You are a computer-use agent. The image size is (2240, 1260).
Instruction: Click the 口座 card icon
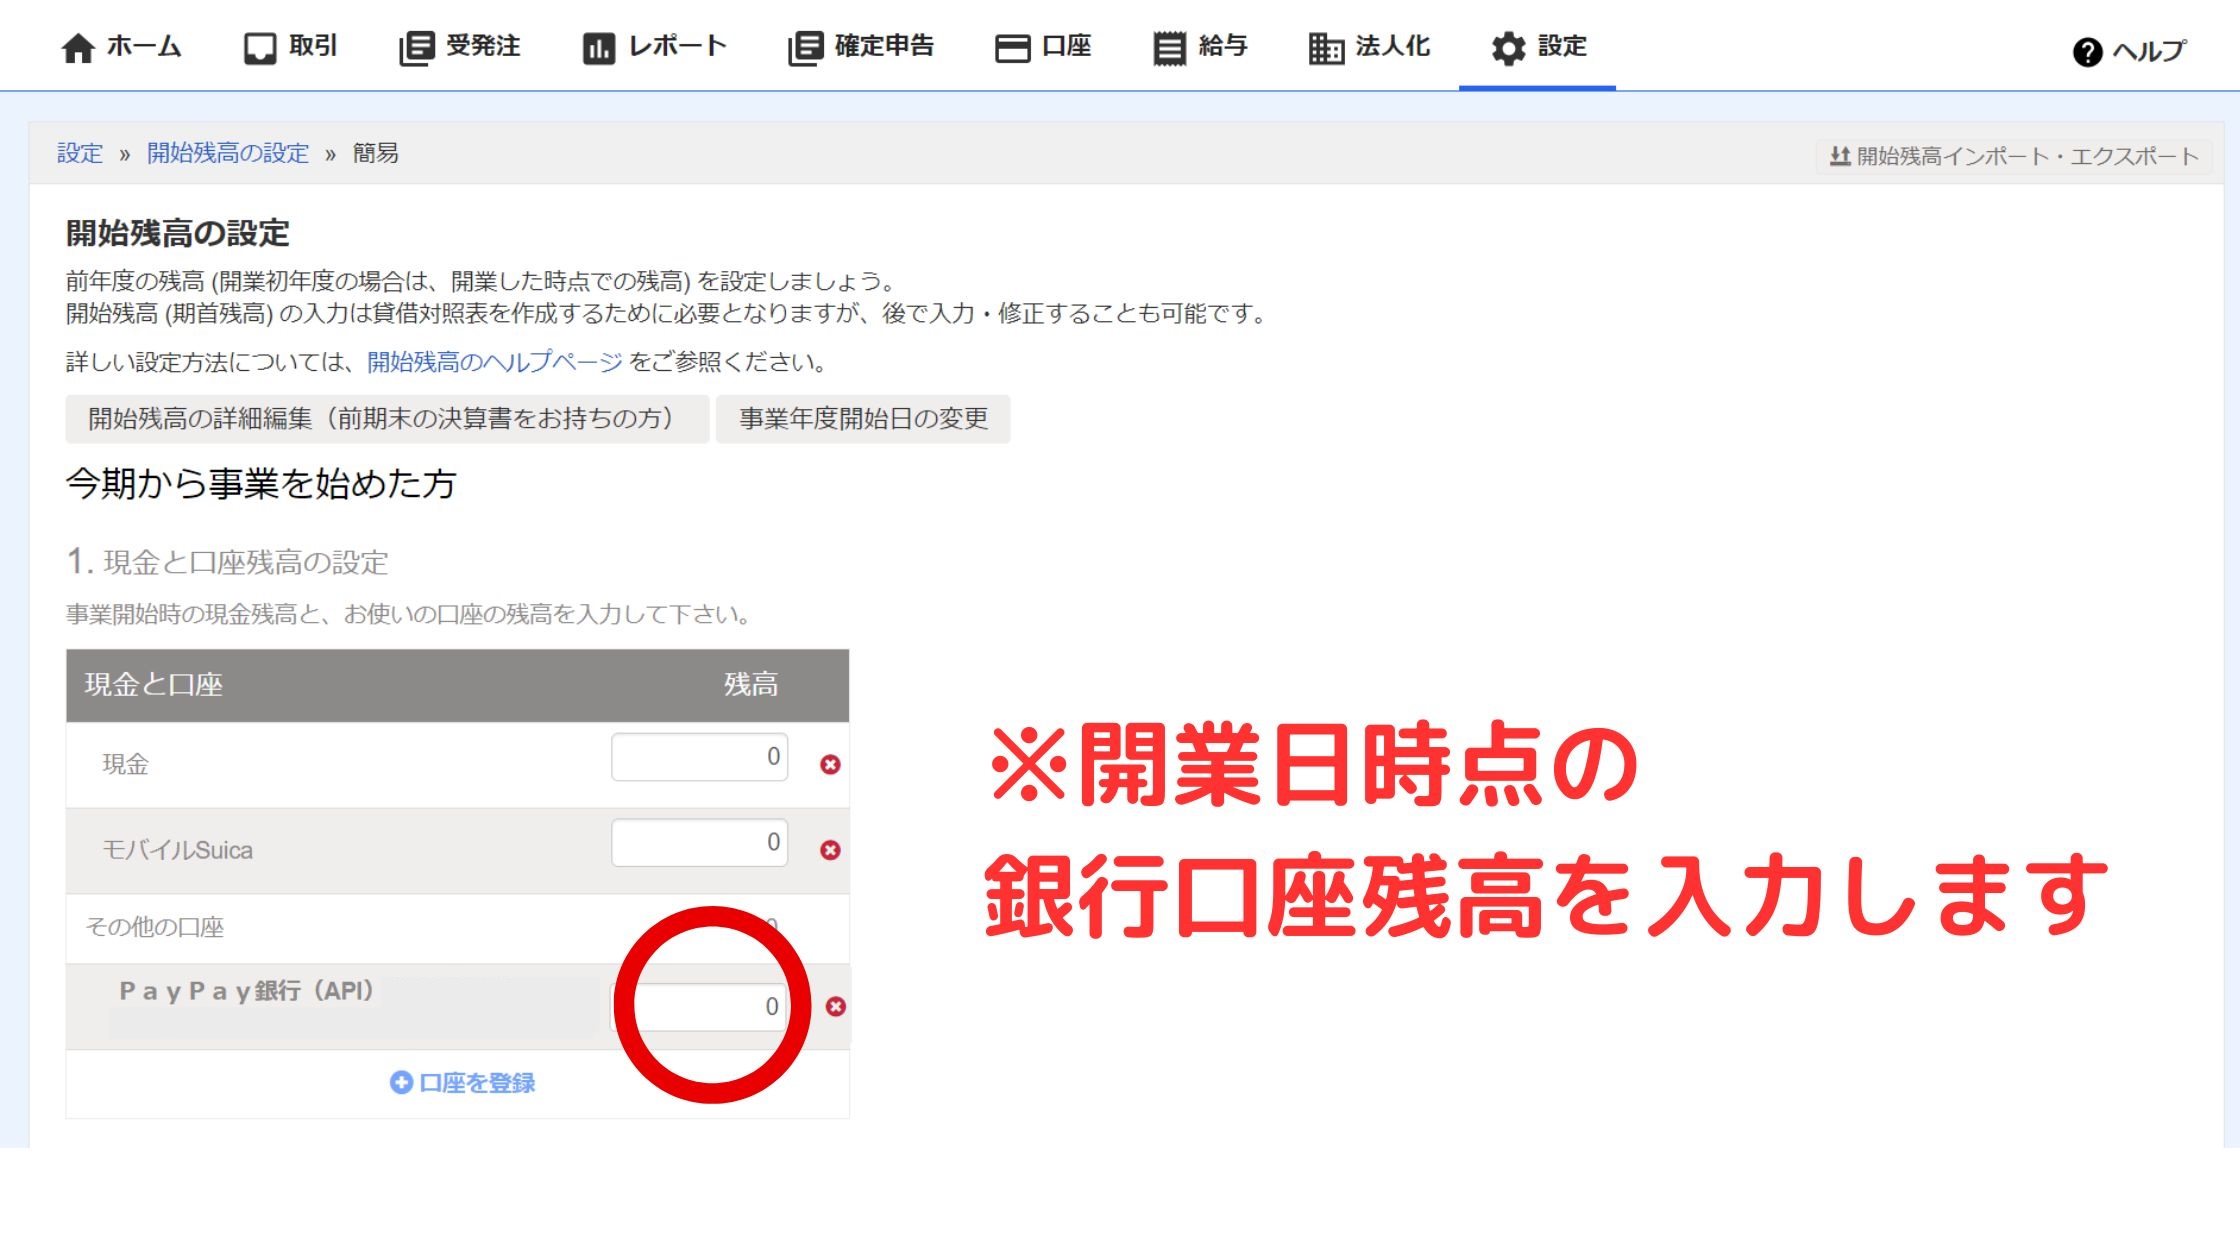[1012, 48]
